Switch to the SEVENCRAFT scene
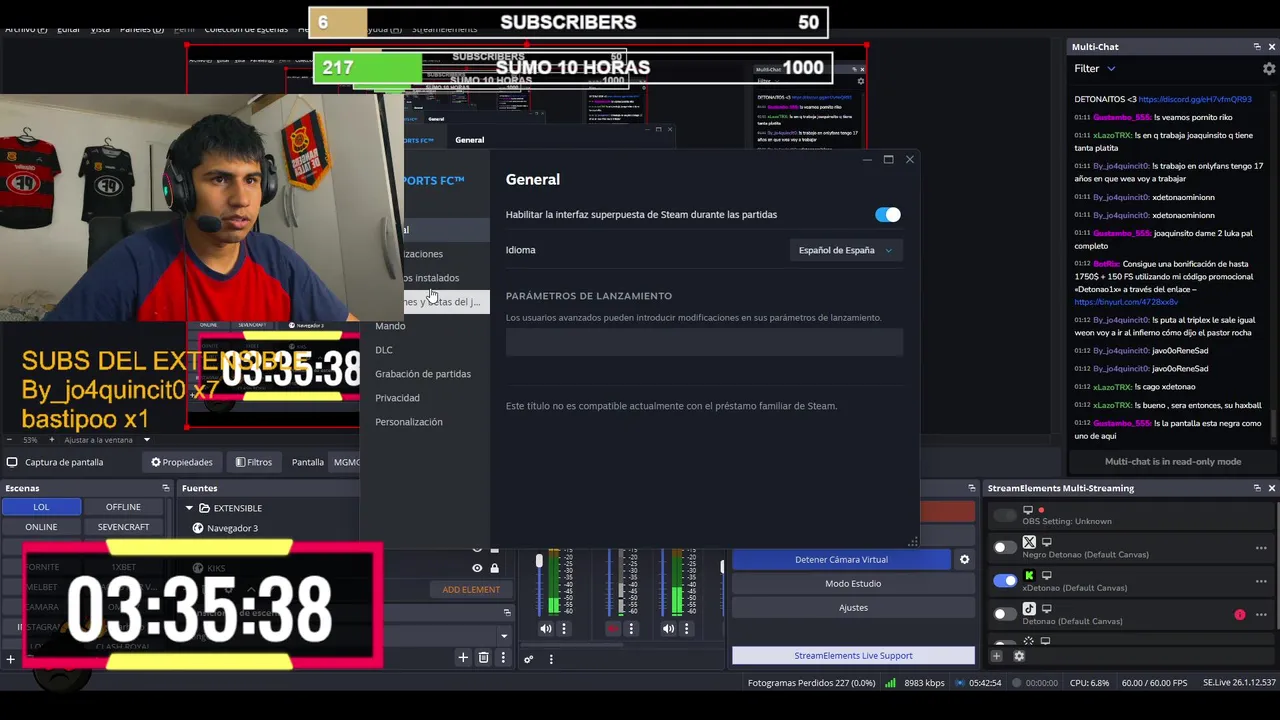 tap(123, 527)
